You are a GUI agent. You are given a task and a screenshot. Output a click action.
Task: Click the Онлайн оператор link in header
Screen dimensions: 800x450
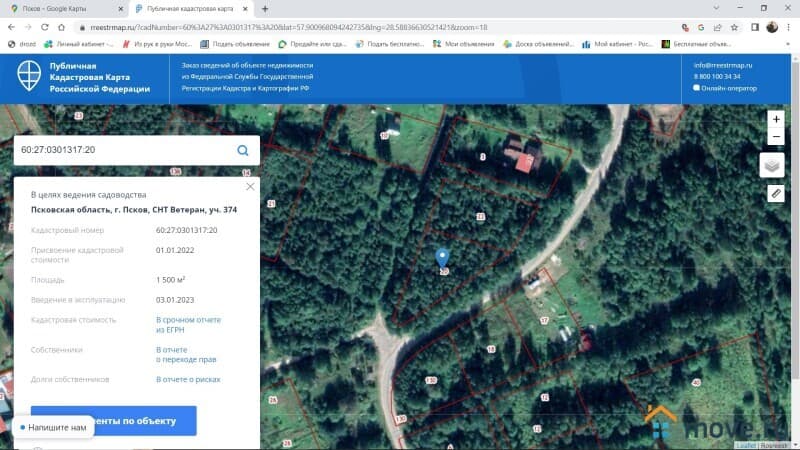pyautogui.click(x=725, y=88)
